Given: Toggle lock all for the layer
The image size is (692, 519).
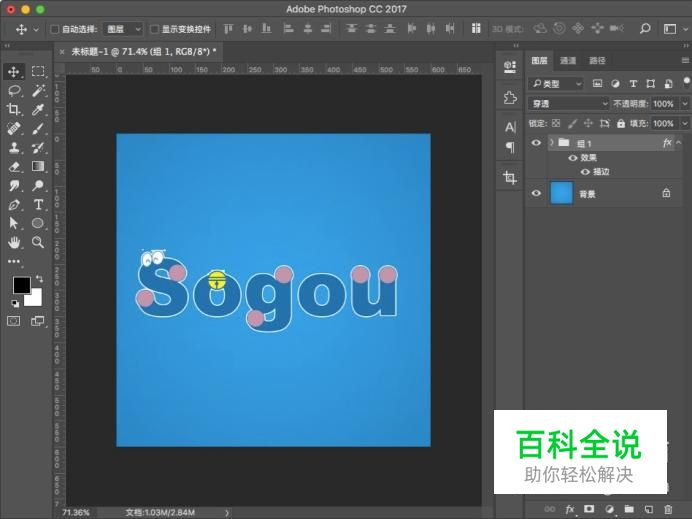Looking at the screenshot, I should pyautogui.click(x=621, y=124).
